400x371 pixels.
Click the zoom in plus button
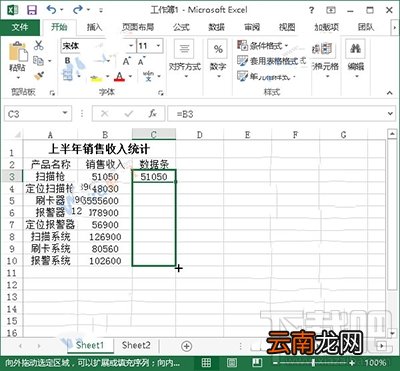(352, 363)
